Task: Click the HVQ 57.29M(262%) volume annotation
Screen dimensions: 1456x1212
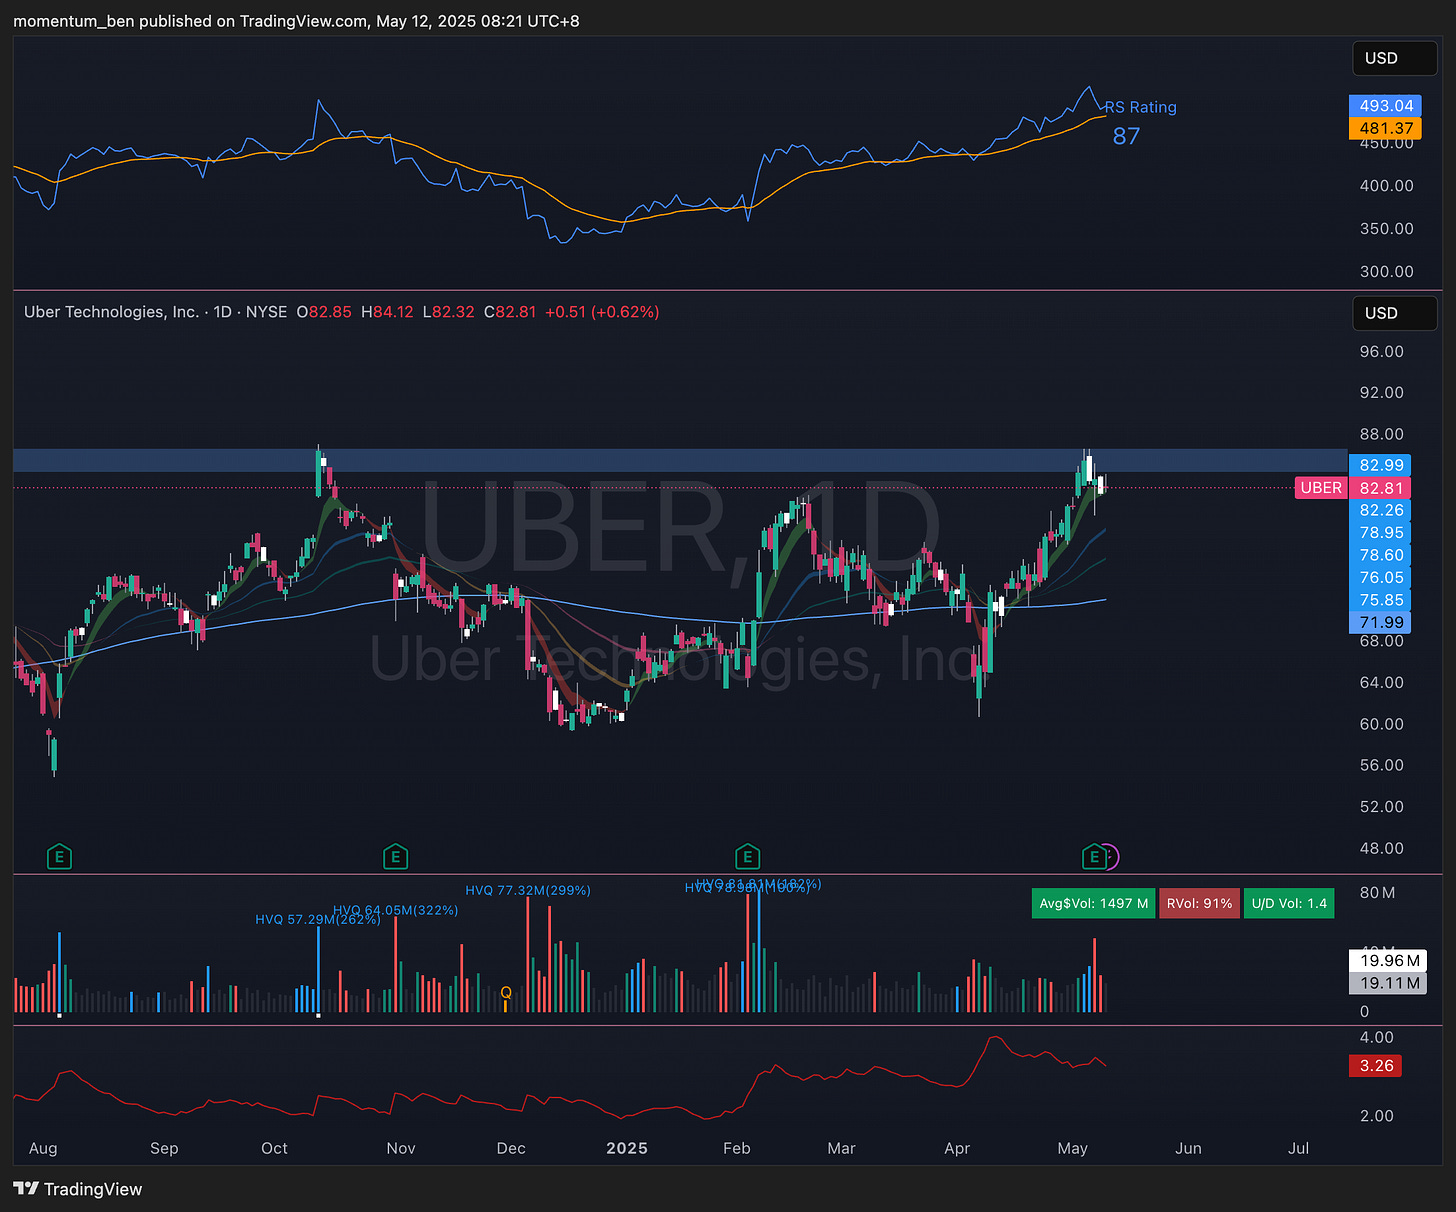Action: click(317, 920)
